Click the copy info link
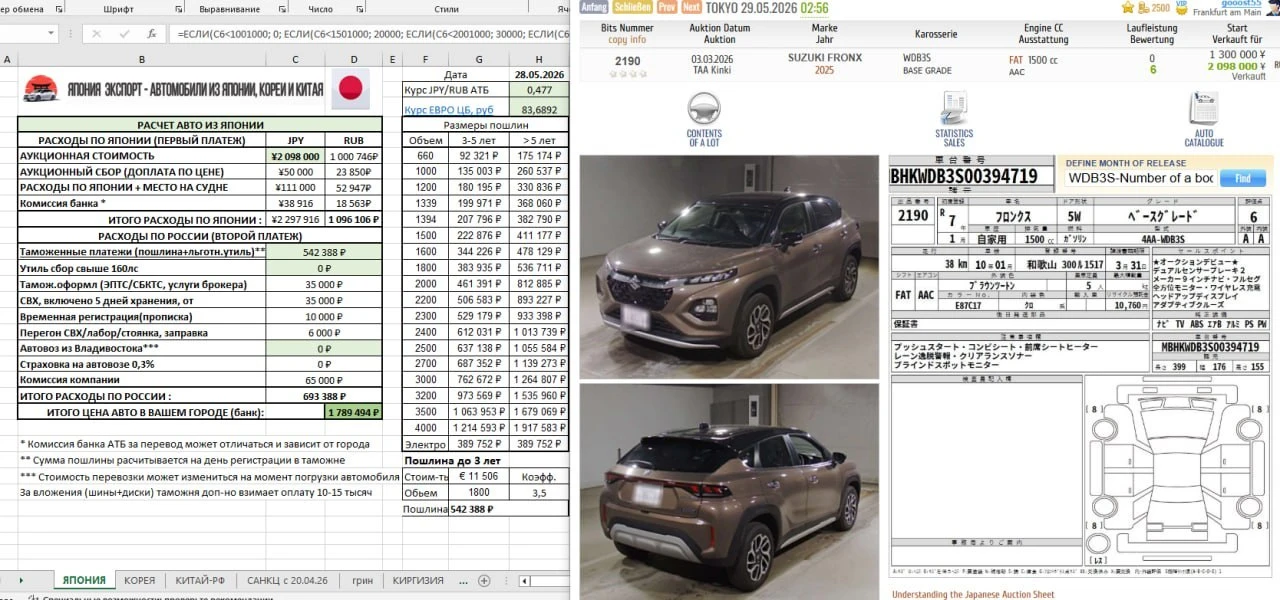 point(626,40)
